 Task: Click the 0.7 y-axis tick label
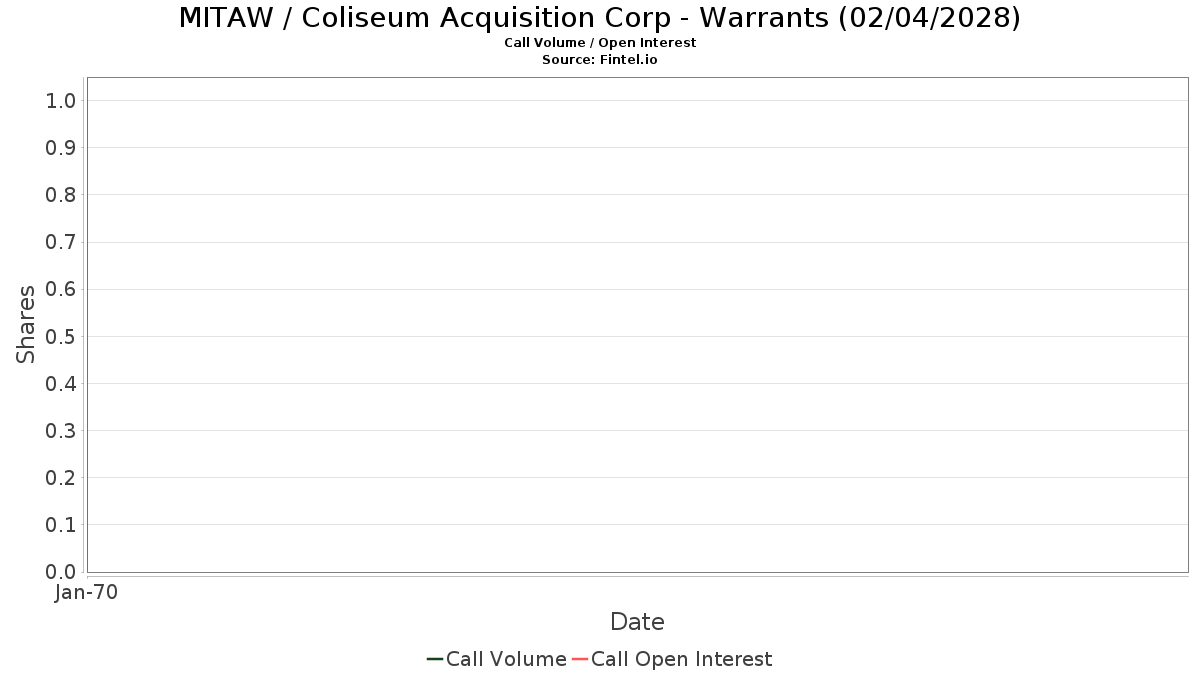click(x=61, y=242)
